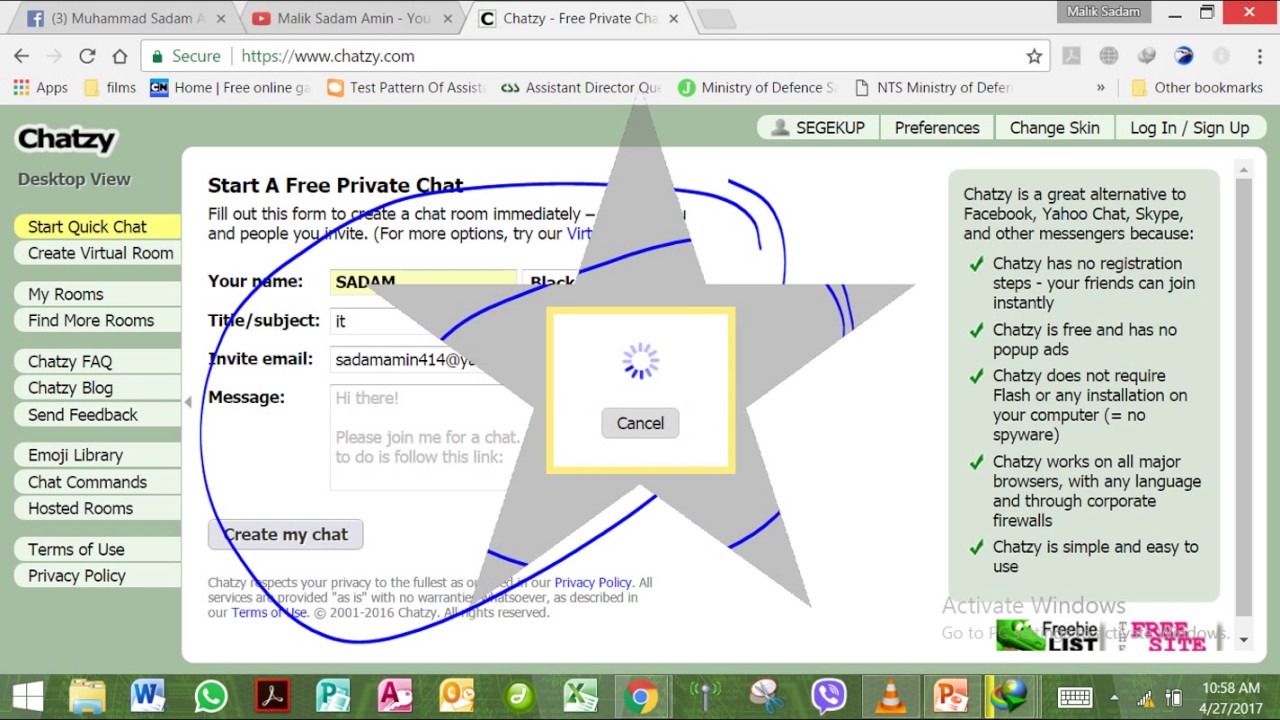Launch Microsoft Word from the taskbar
This screenshot has width=1280, height=720.
coord(148,696)
